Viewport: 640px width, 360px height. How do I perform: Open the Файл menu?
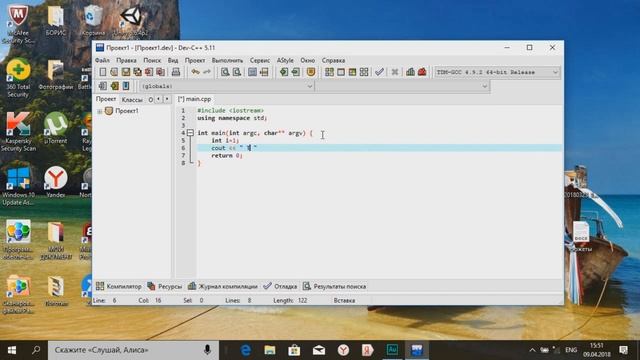(x=102, y=60)
